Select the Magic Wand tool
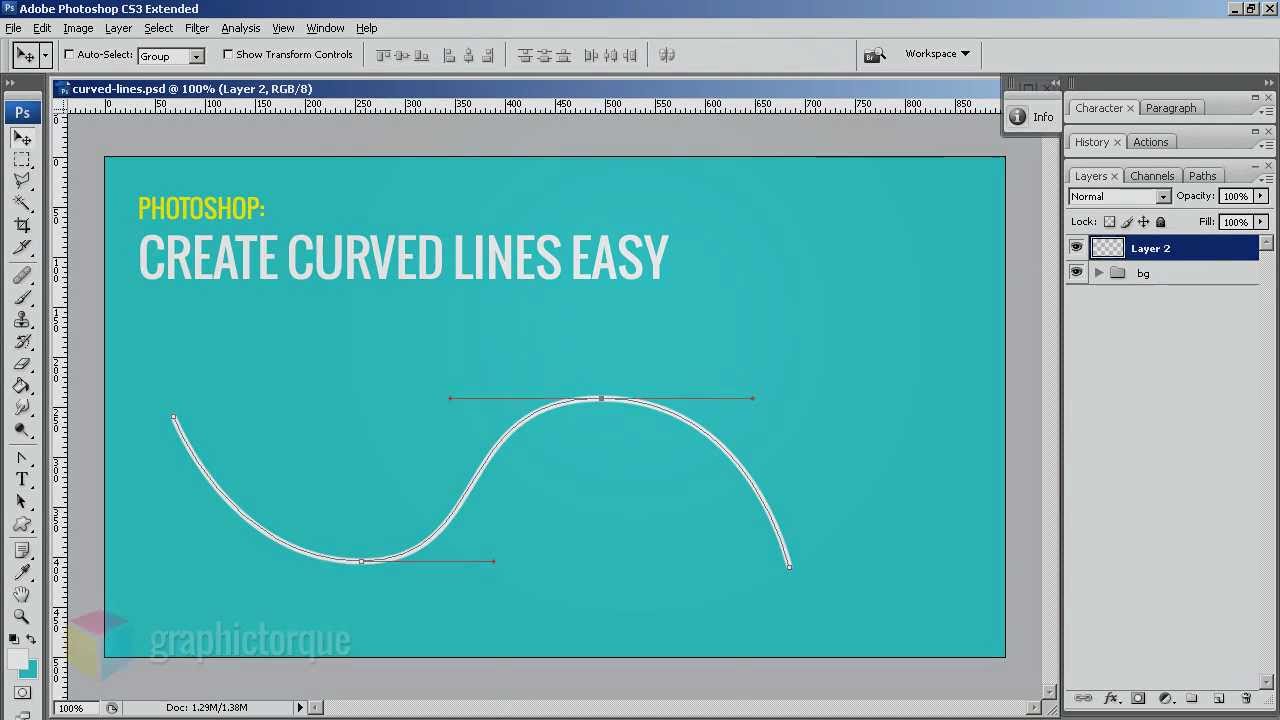The height and width of the screenshot is (720, 1280). point(22,203)
